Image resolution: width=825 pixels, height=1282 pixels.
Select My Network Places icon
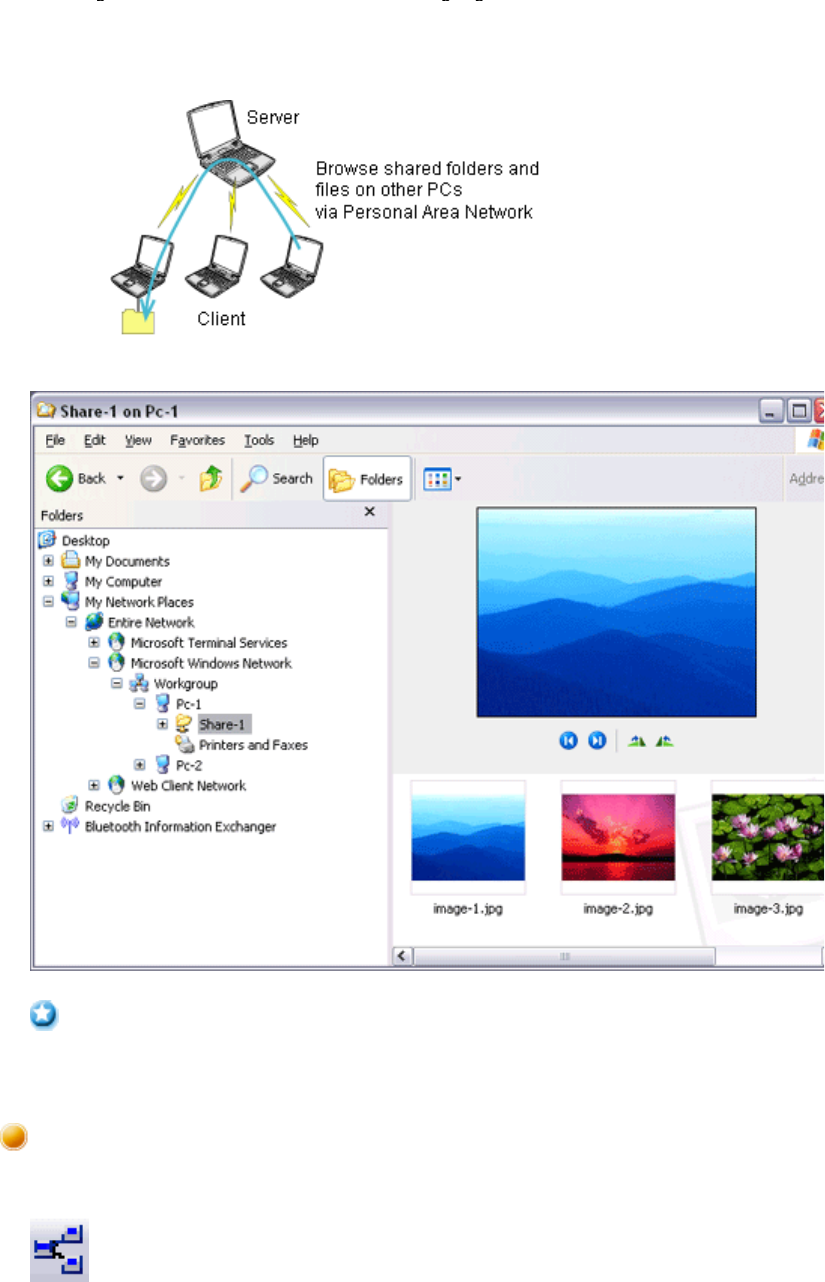[70, 602]
